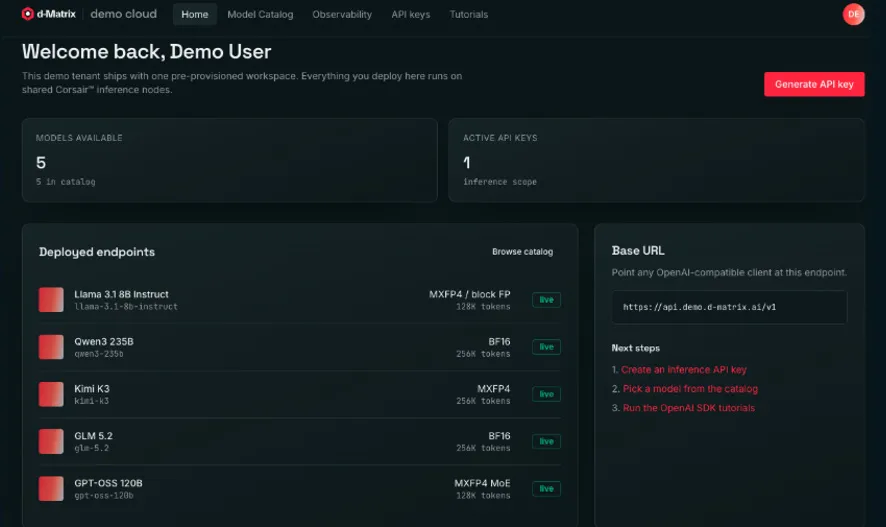The height and width of the screenshot is (527, 886).
Task: Click the Models Available card
Action: click(229, 160)
